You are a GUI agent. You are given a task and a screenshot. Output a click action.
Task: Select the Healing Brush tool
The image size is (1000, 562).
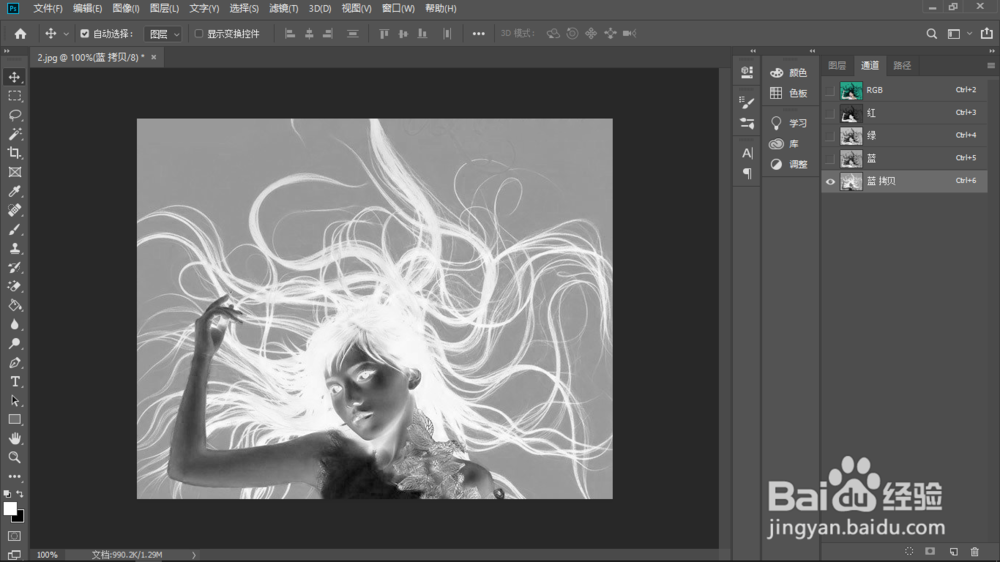[15, 211]
